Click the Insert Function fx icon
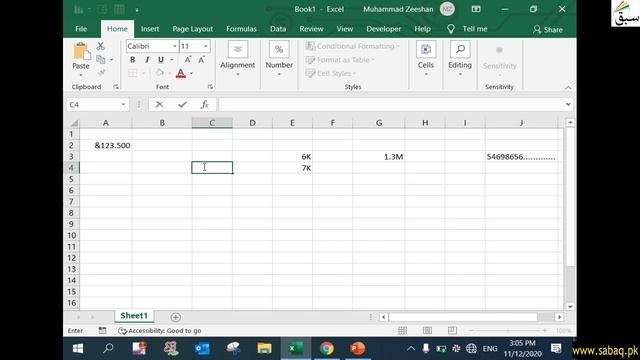The width and height of the screenshot is (640, 360). [204, 105]
